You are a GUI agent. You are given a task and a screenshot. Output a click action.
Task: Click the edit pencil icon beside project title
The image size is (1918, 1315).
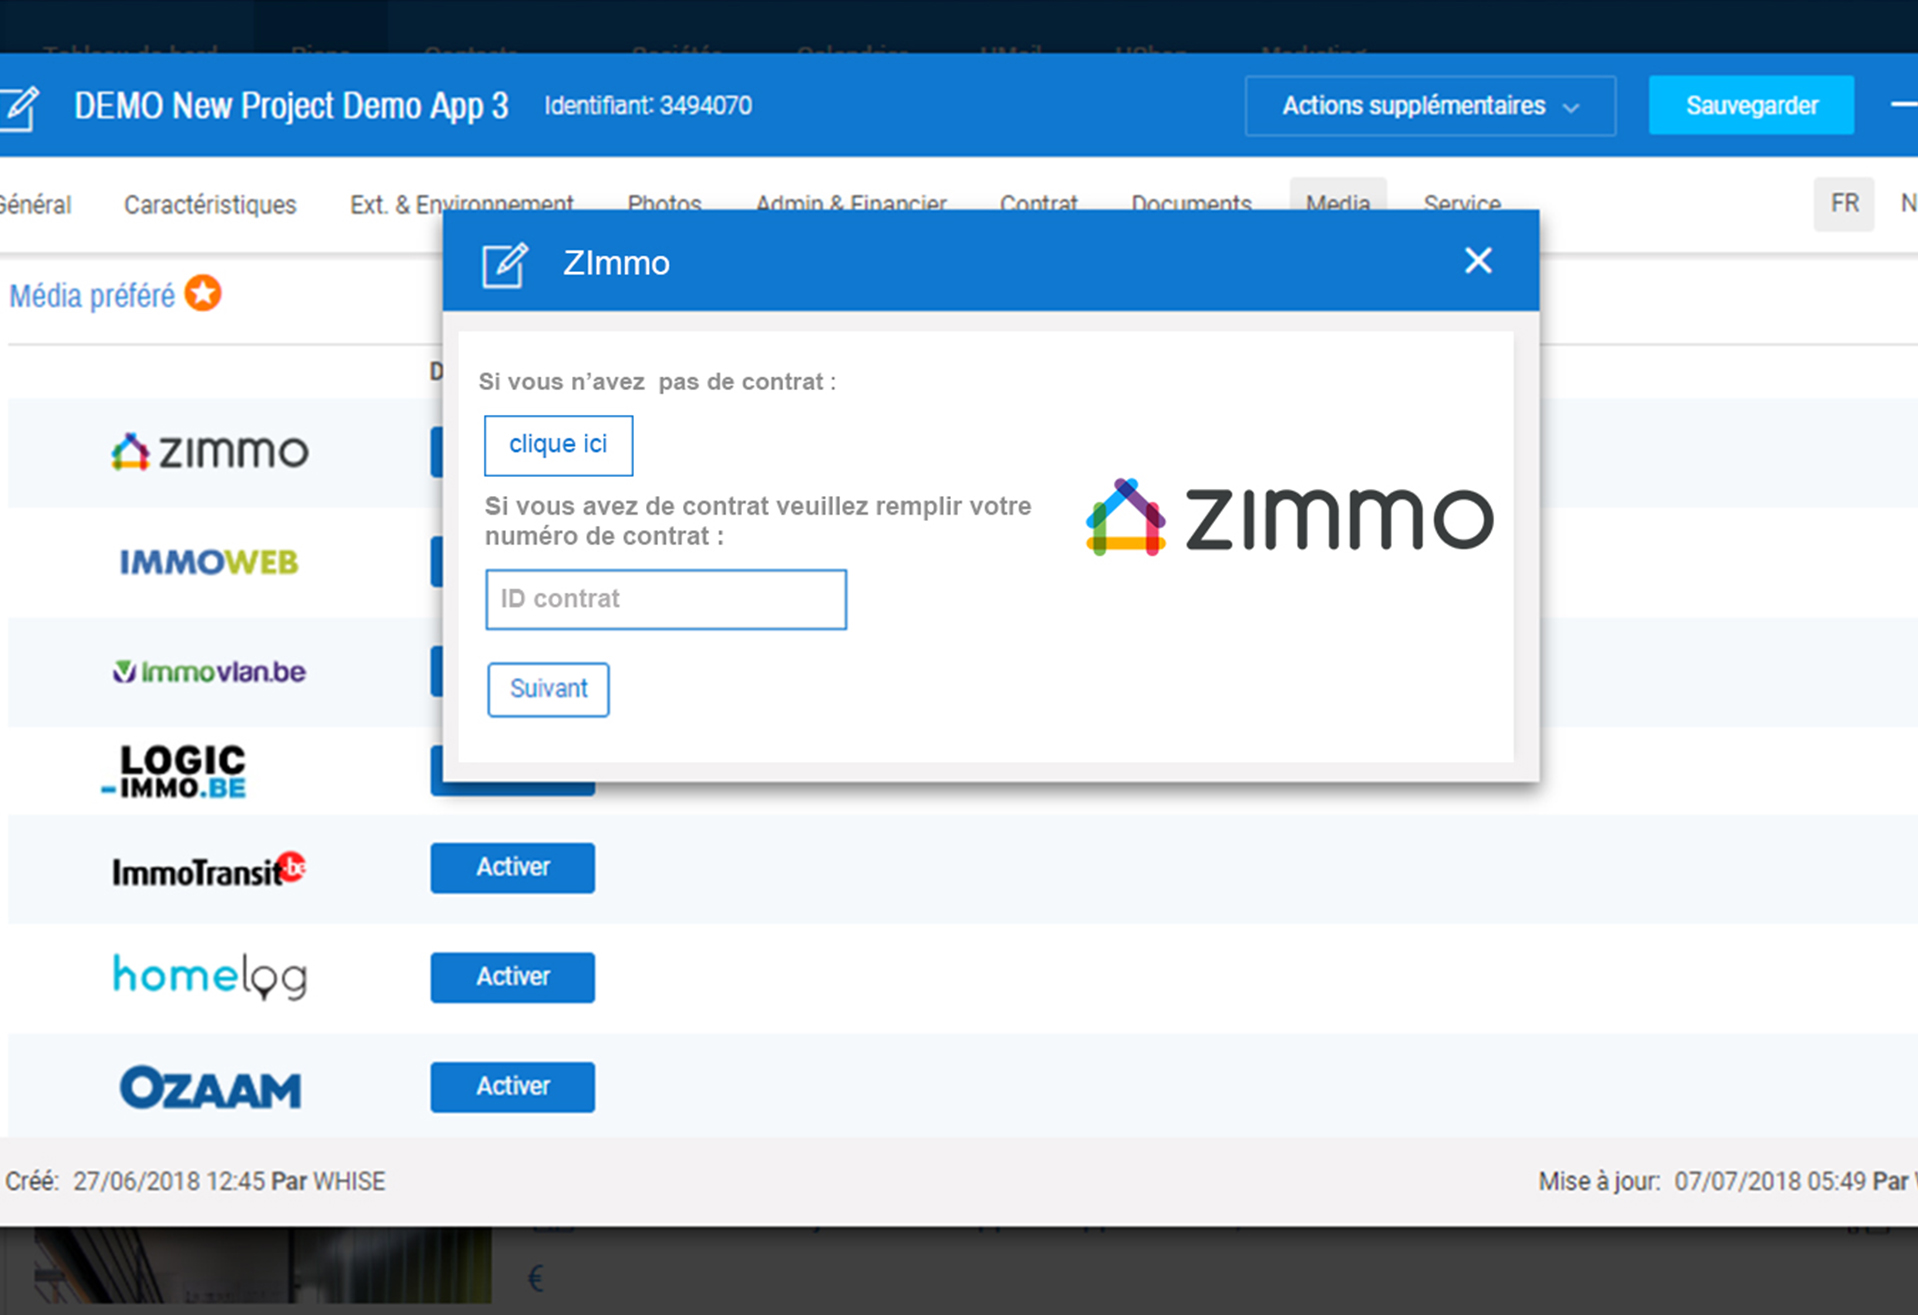coord(20,107)
